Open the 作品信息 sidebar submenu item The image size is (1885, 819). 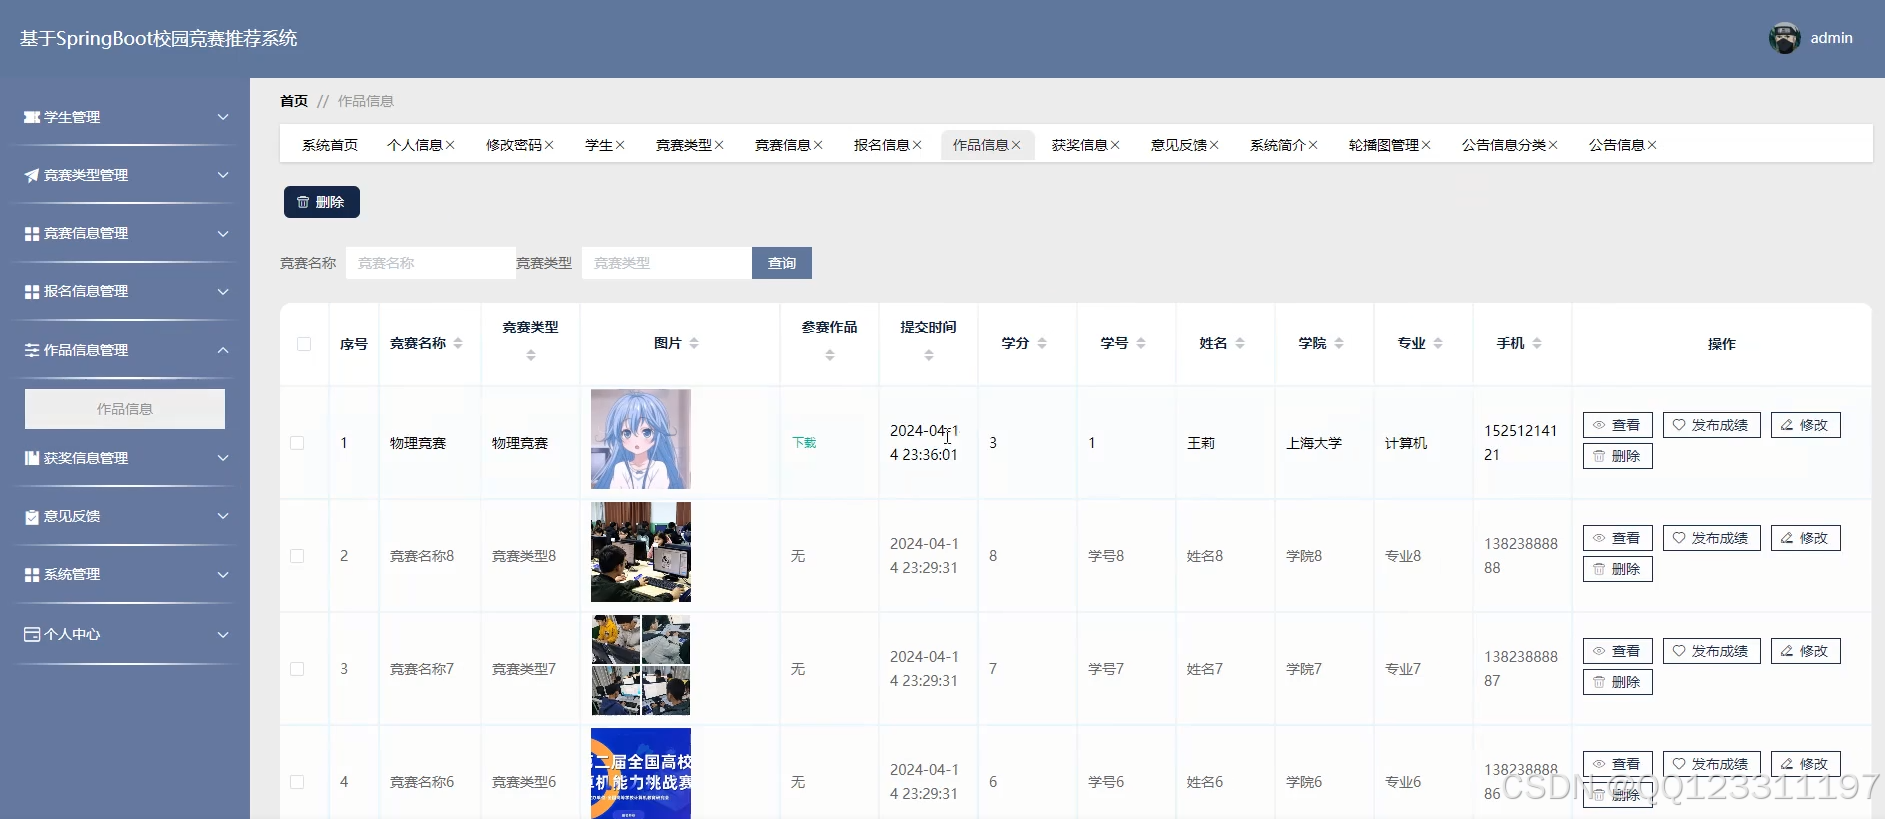pyautogui.click(x=125, y=409)
